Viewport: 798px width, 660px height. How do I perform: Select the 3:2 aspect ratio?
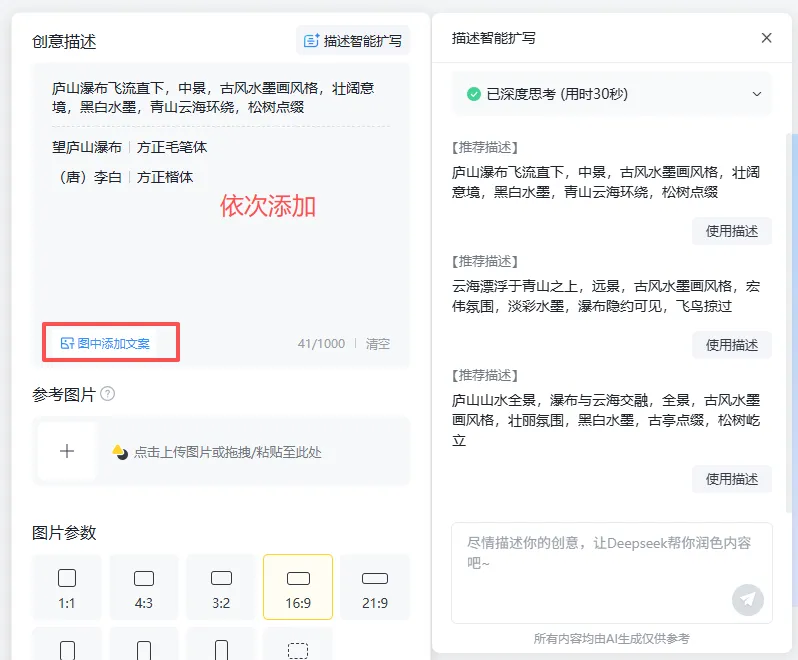coord(221,587)
